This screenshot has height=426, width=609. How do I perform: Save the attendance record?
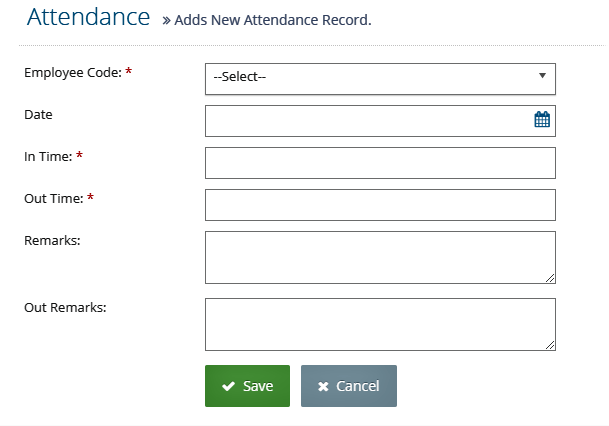tap(247, 386)
